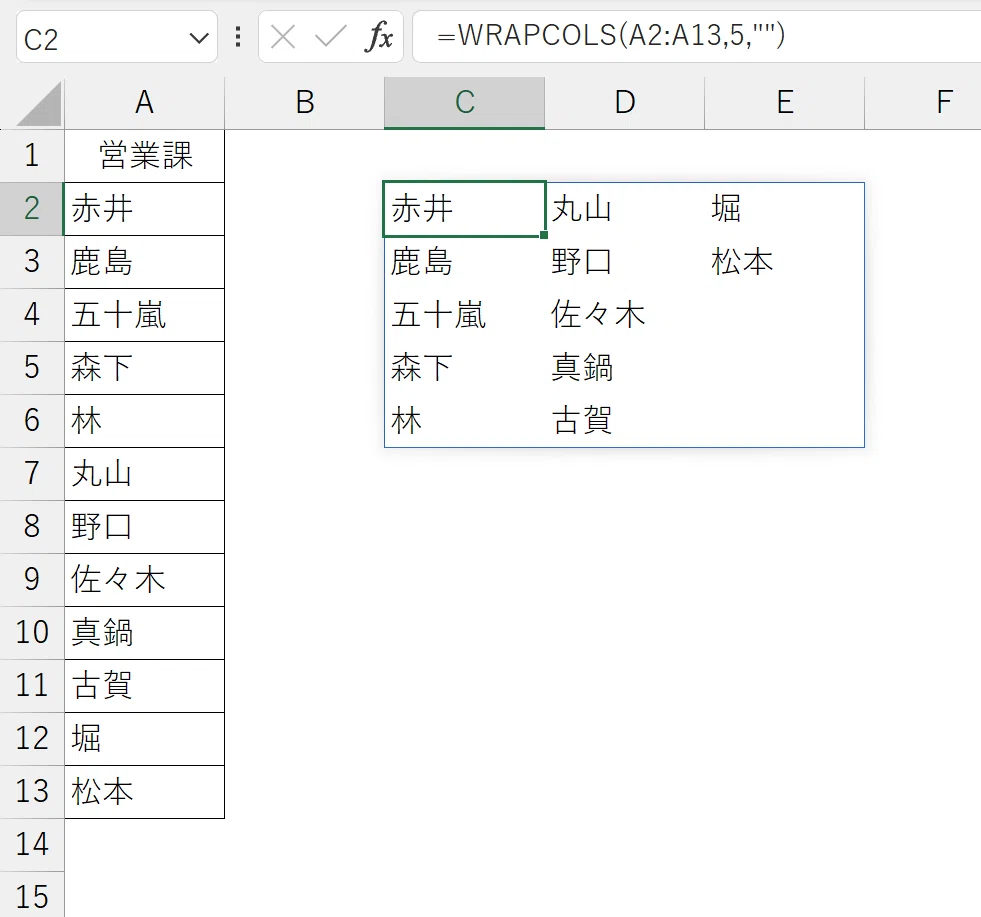Click cell A11 containing 古賀

coord(145,686)
